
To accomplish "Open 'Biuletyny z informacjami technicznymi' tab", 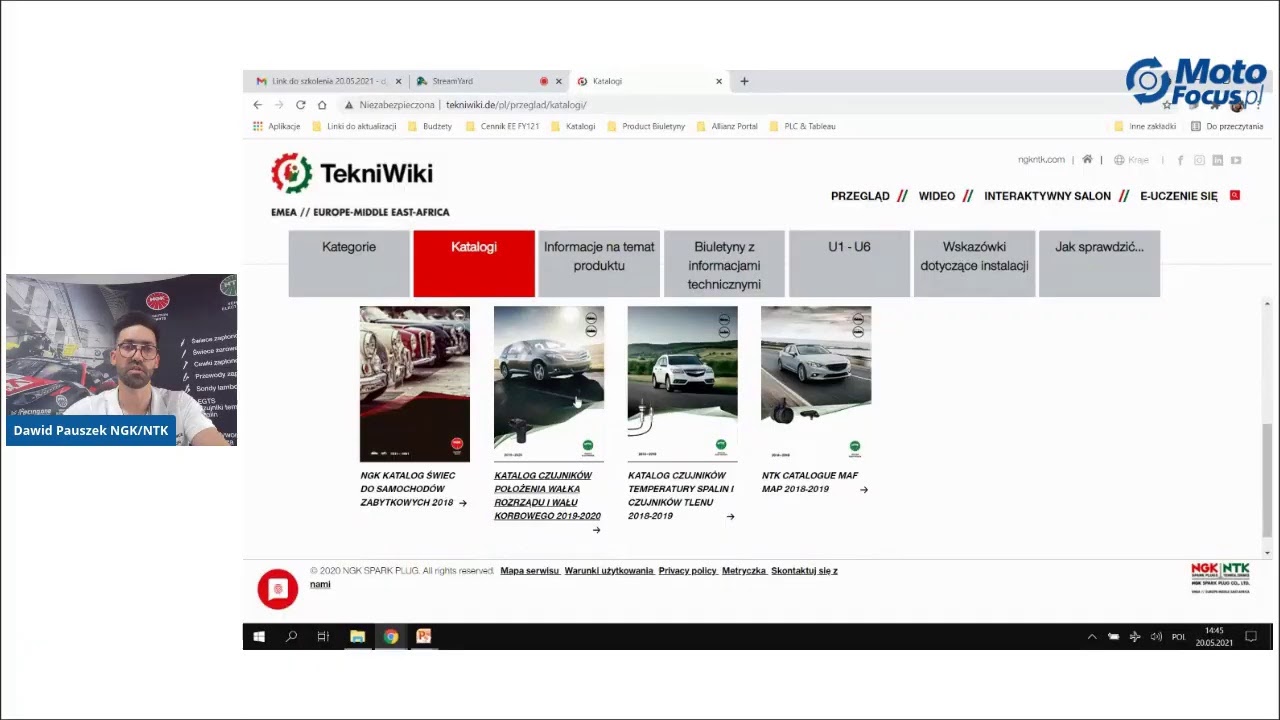I will [x=724, y=264].
